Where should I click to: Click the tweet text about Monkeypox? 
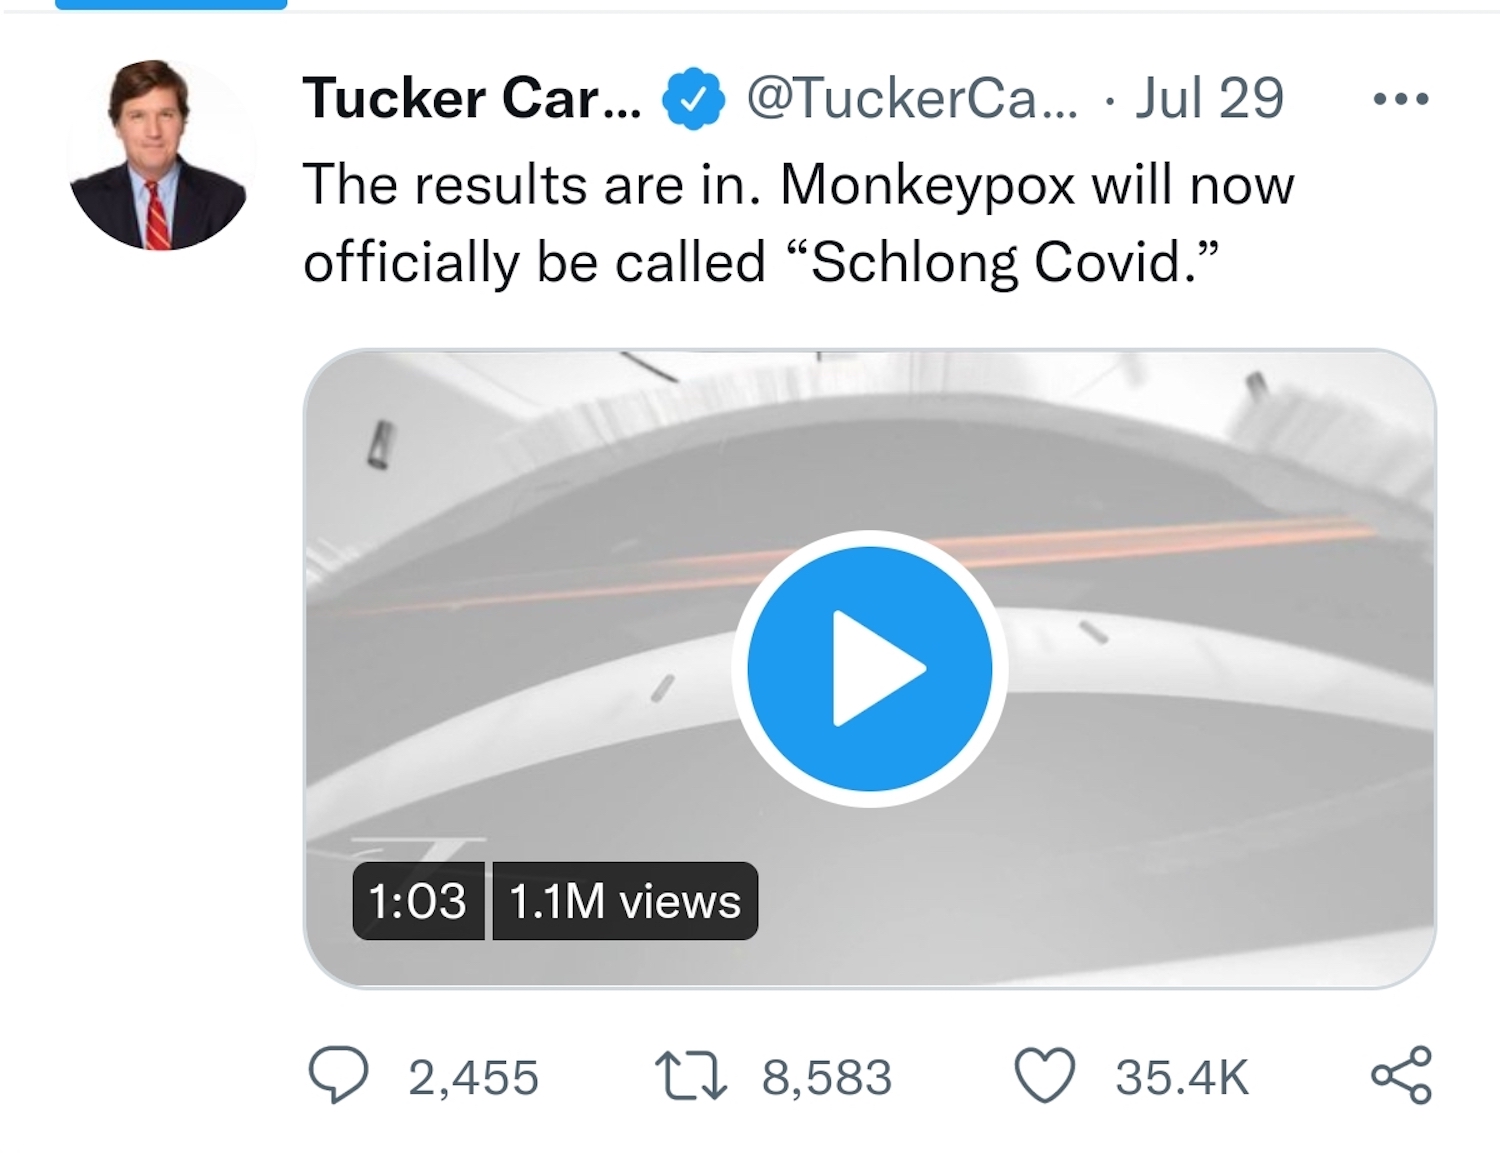[x=798, y=186]
